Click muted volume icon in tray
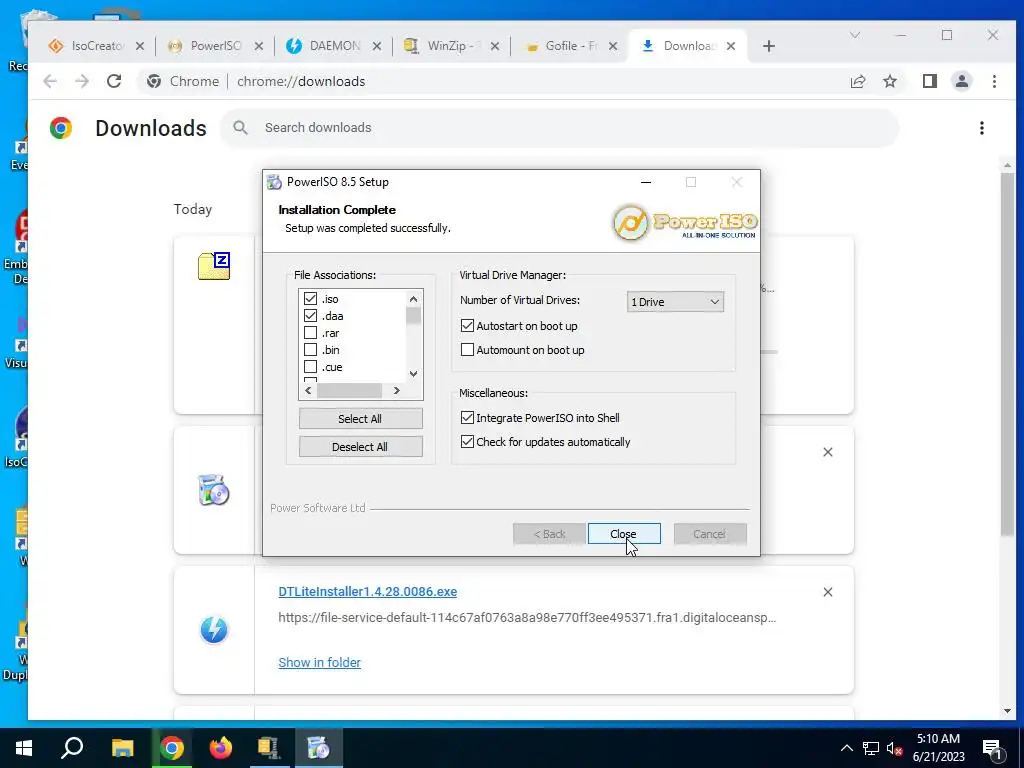1024x768 pixels. (895, 748)
